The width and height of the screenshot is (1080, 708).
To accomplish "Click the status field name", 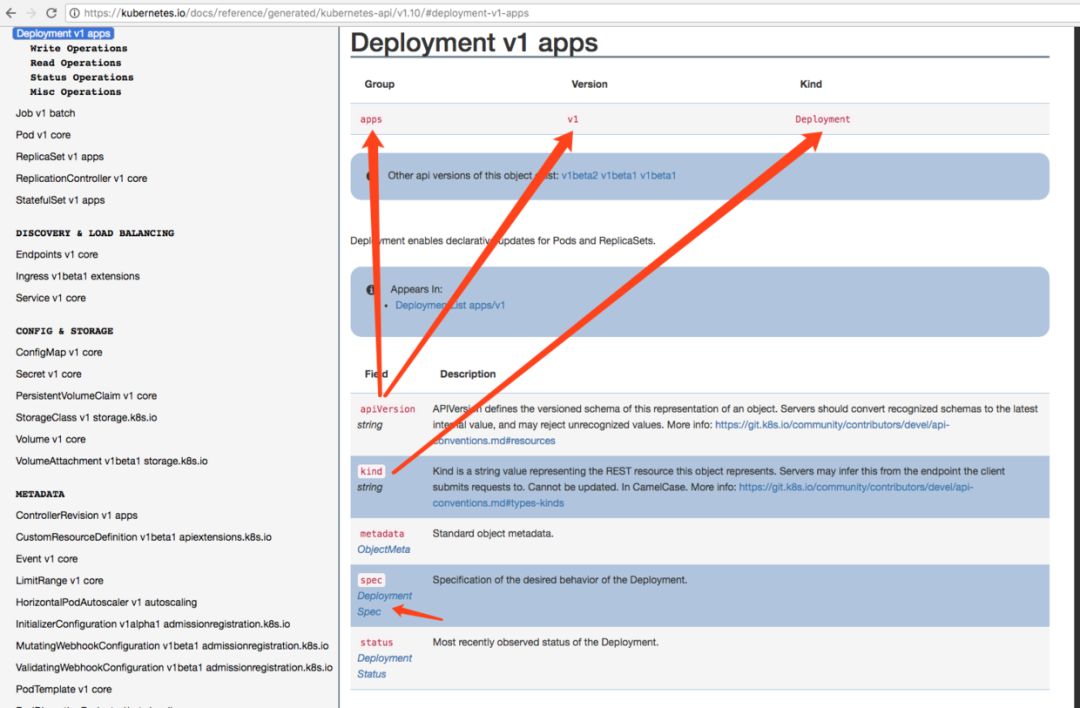I will pos(376,643).
